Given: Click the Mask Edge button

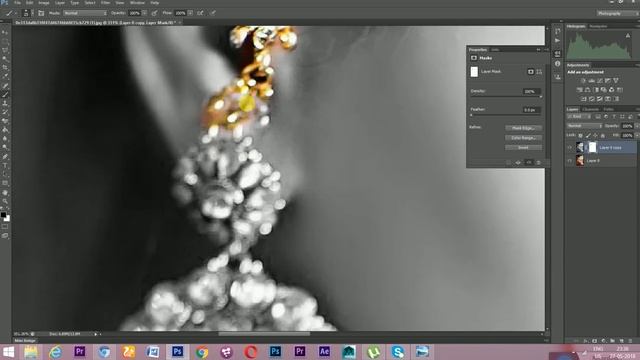Looking at the screenshot, I should [523, 128].
